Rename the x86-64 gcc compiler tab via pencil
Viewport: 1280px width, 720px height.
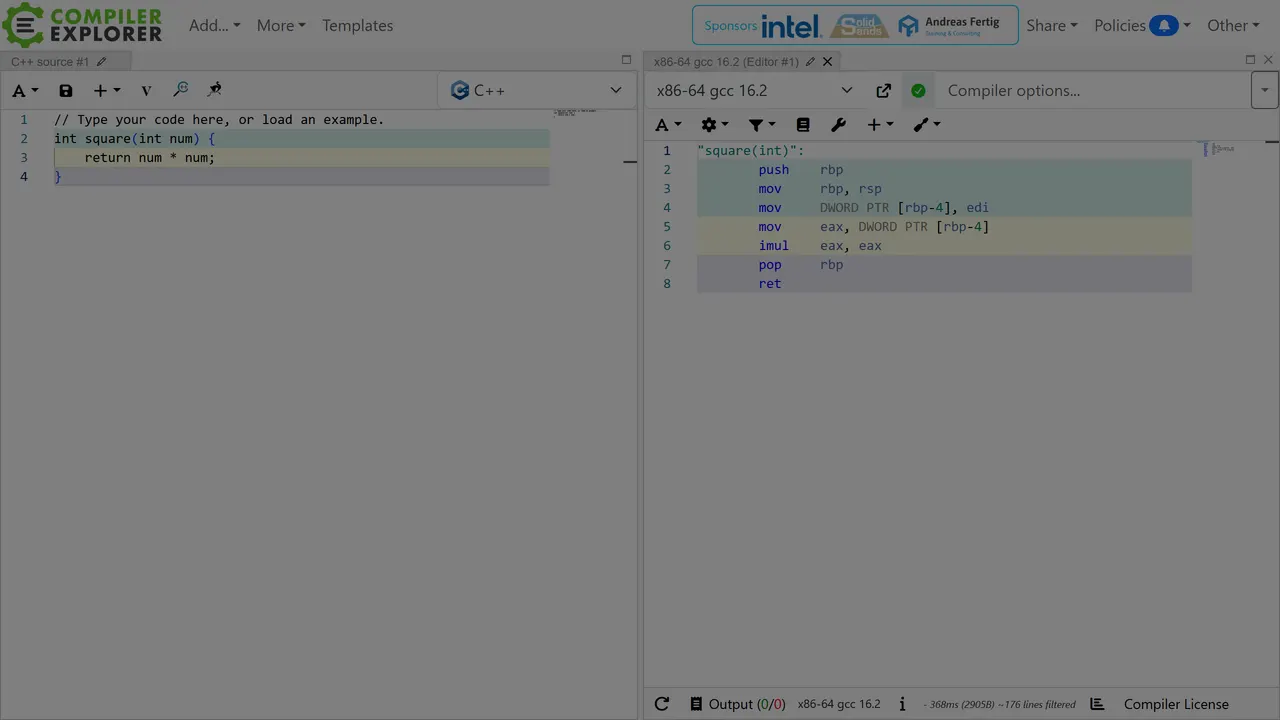pyautogui.click(x=810, y=62)
